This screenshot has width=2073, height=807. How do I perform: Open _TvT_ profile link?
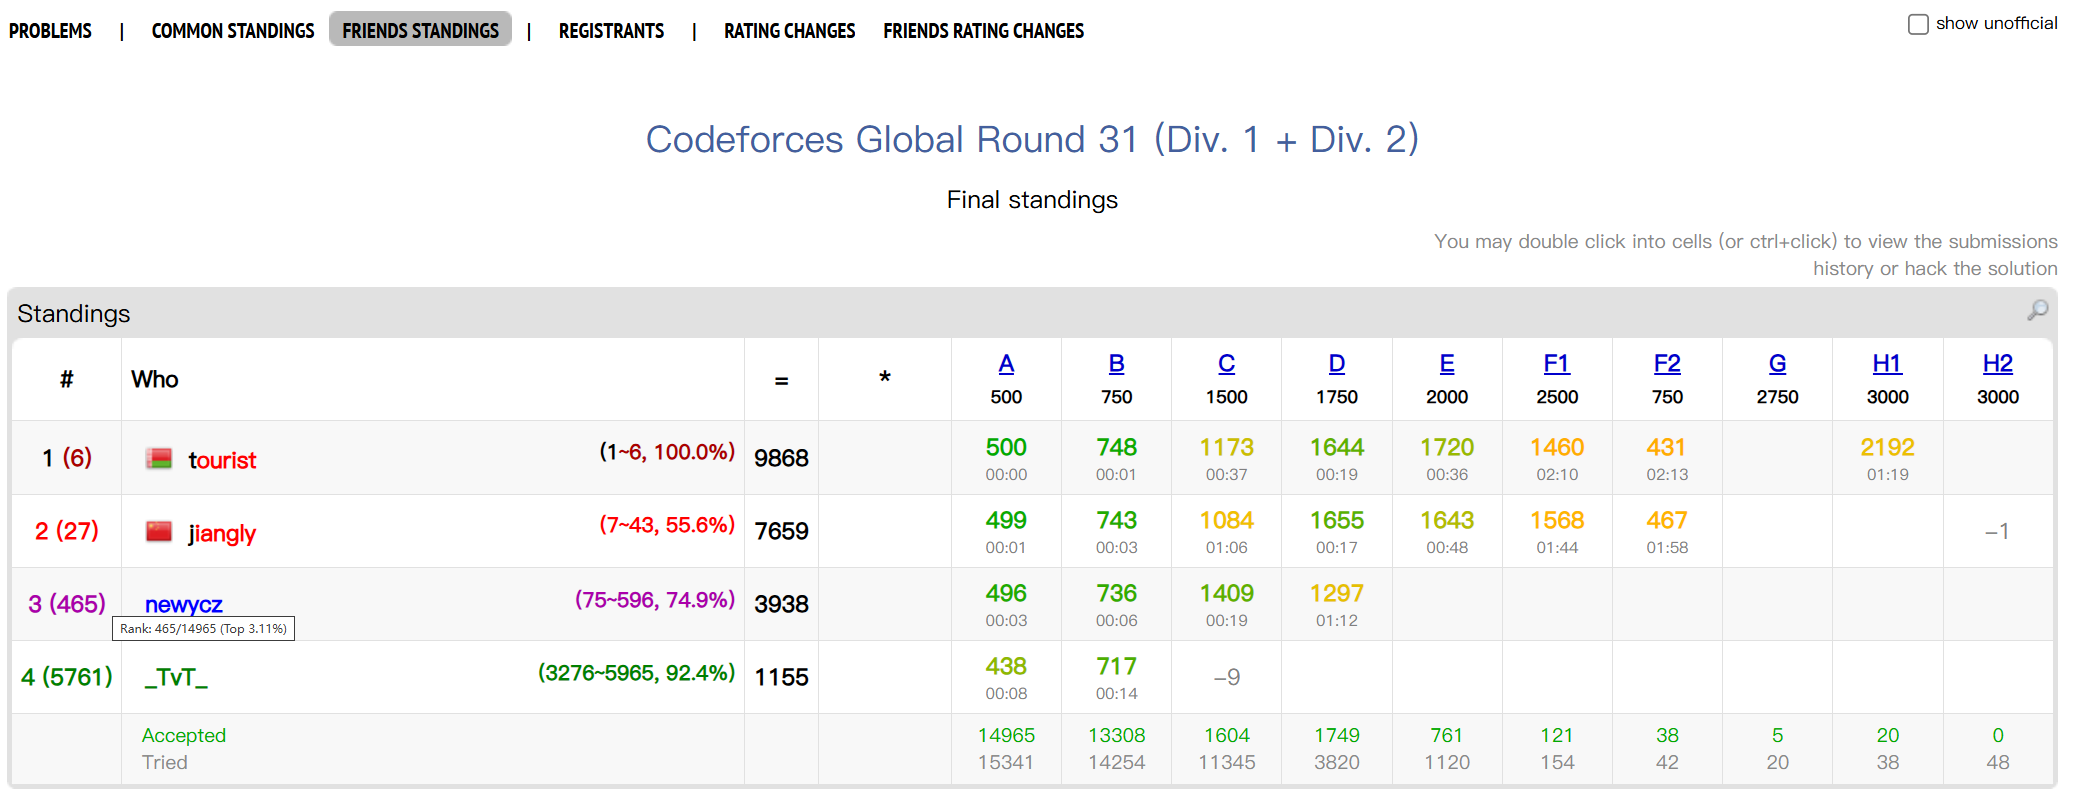click(176, 677)
